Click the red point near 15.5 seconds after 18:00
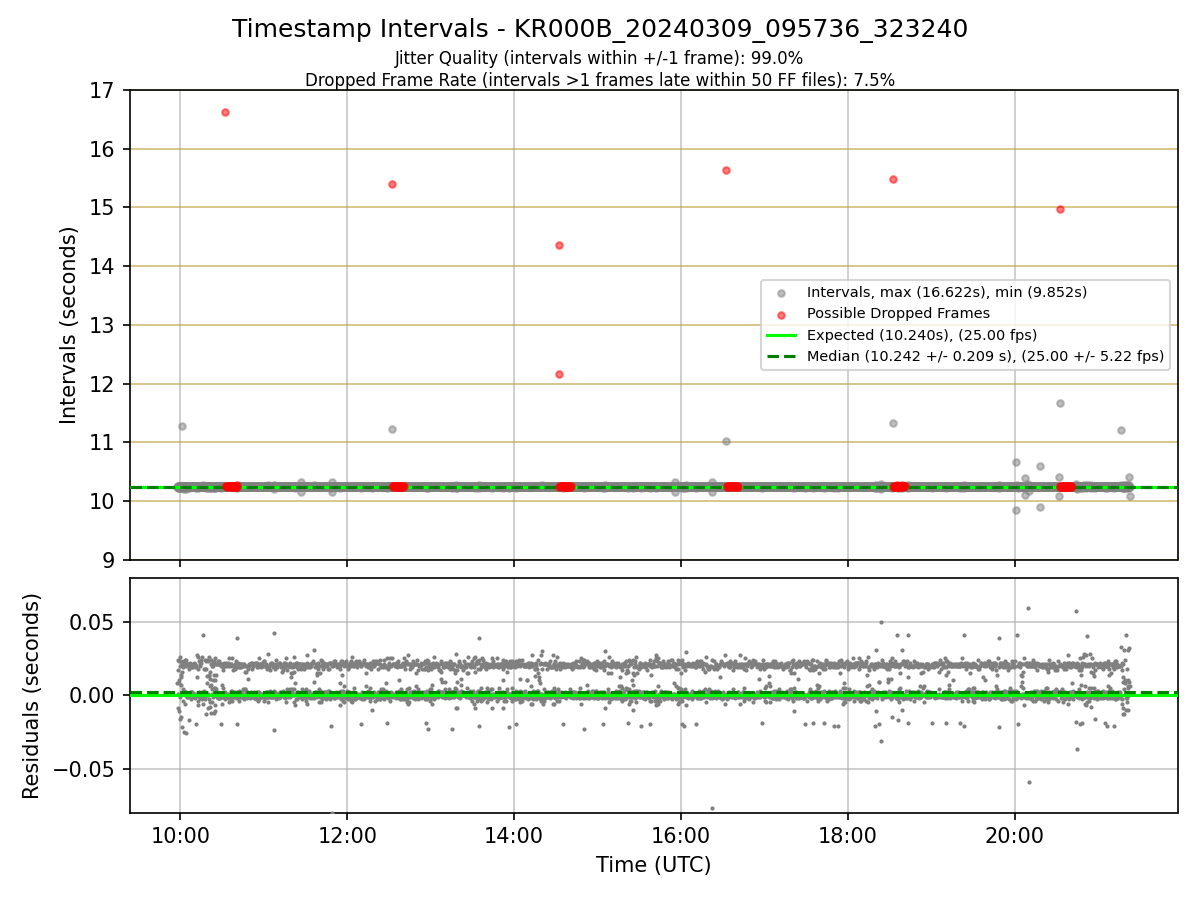 pyautogui.click(x=893, y=179)
